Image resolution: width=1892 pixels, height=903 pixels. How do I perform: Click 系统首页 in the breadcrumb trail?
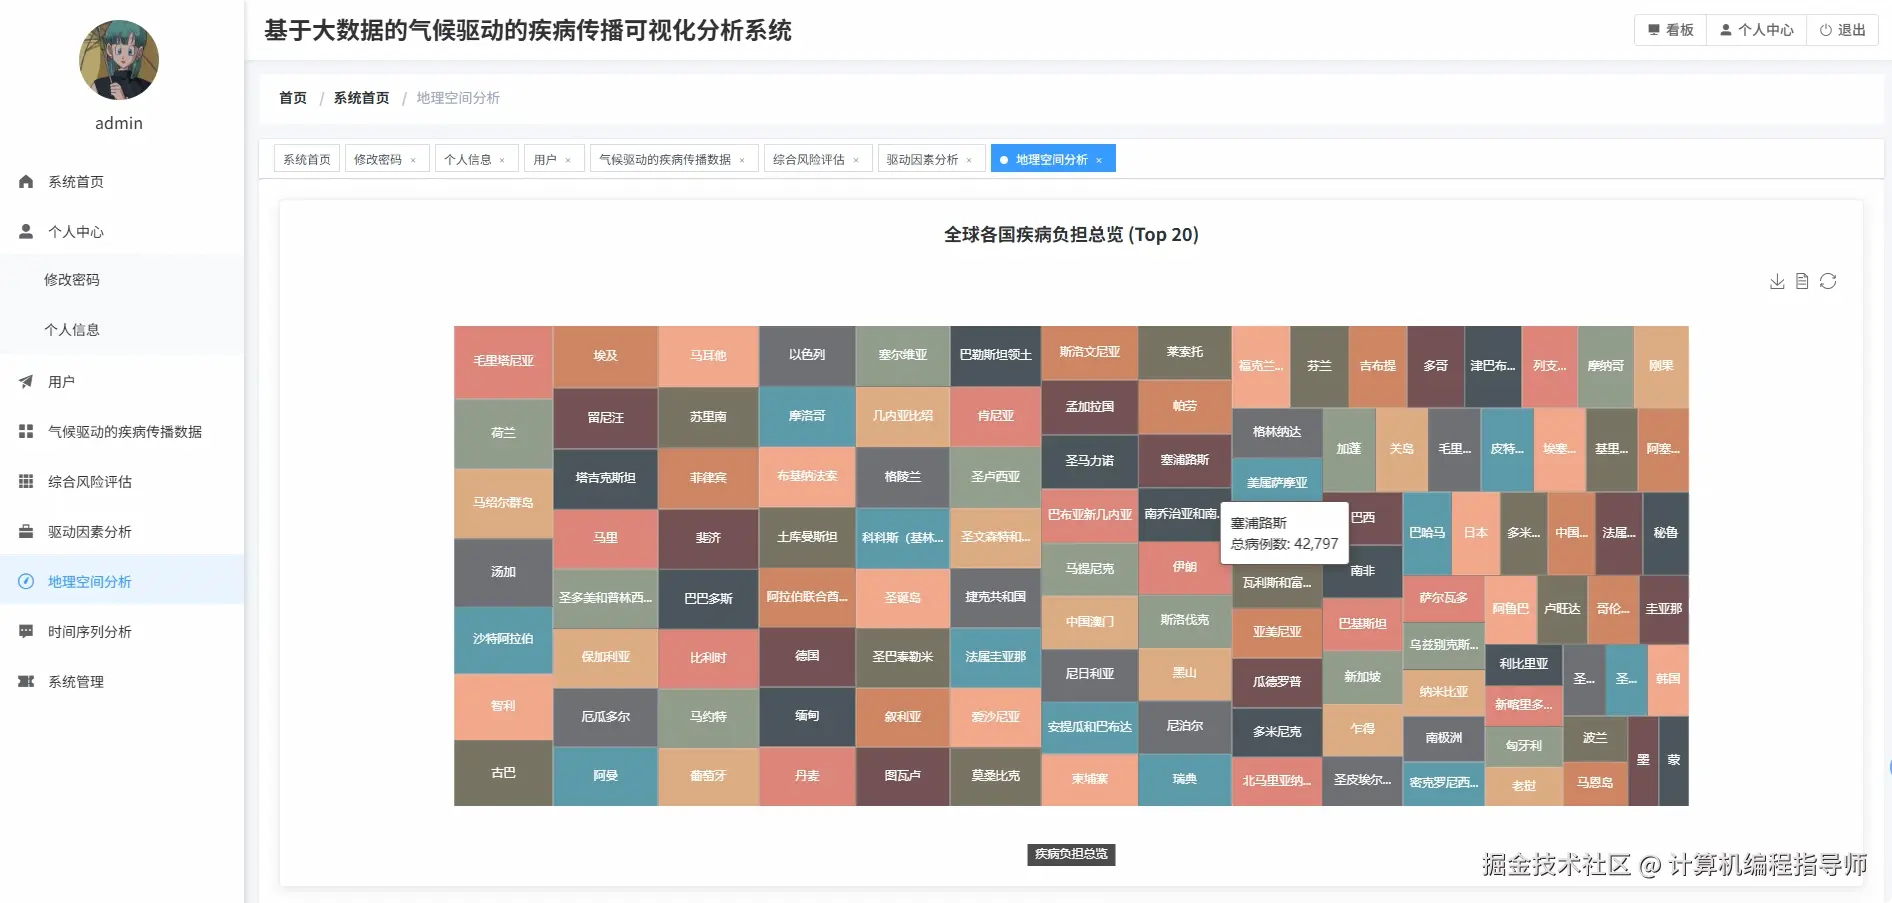pyautogui.click(x=362, y=98)
